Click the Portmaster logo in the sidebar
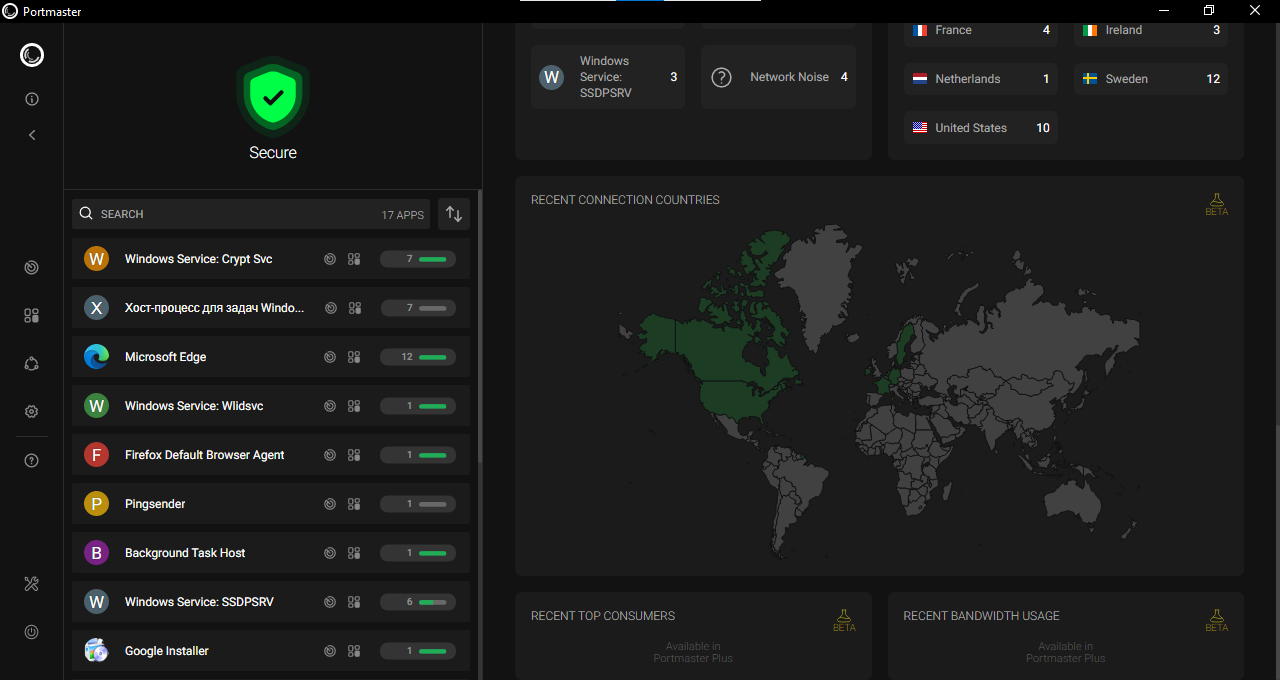This screenshot has width=1280, height=680. coord(32,55)
